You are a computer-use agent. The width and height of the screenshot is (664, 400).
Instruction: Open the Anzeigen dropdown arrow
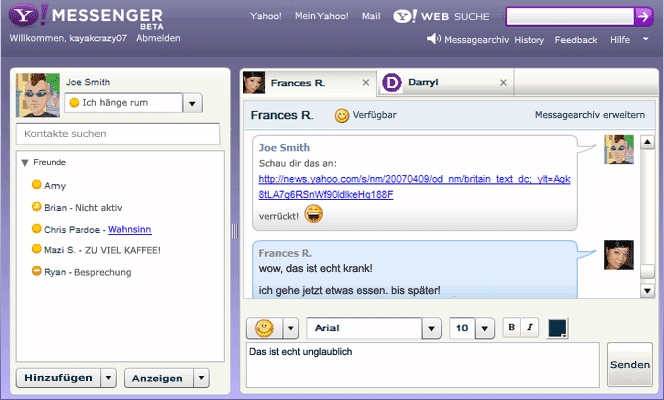tap(202, 378)
